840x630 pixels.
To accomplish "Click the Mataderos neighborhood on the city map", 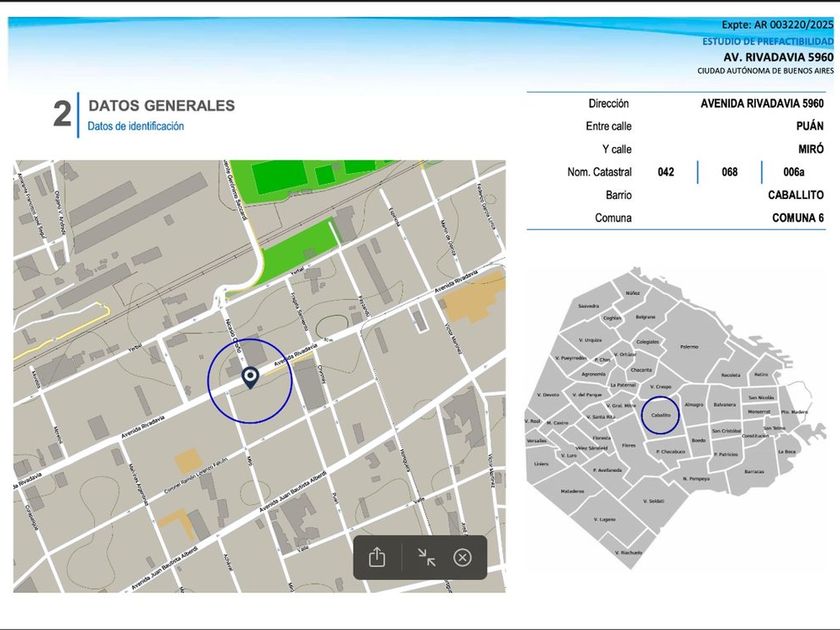I will [x=572, y=491].
